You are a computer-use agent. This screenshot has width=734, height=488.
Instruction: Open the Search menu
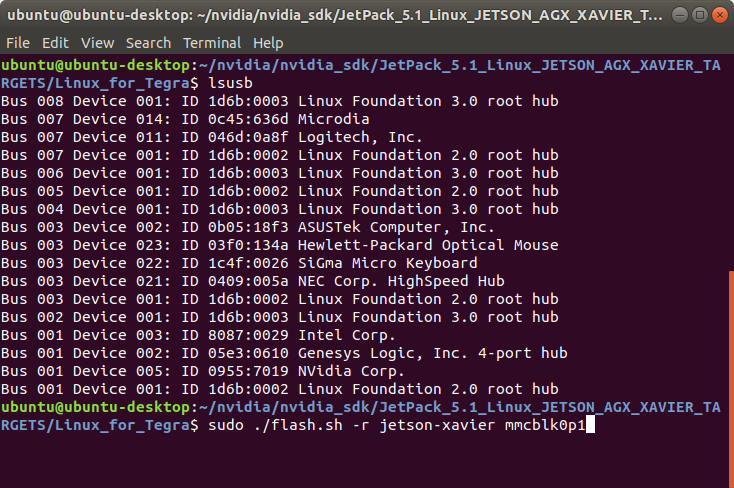(148, 43)
